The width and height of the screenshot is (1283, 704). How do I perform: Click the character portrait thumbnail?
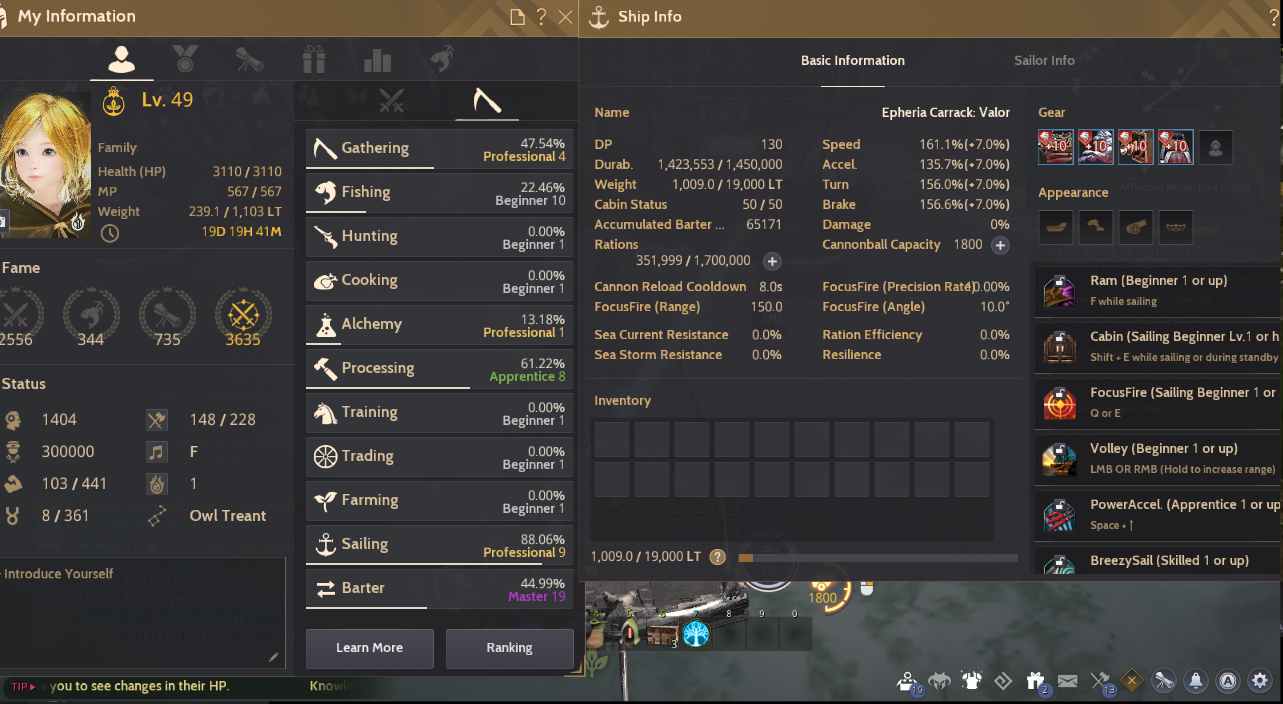pos(45,164)
